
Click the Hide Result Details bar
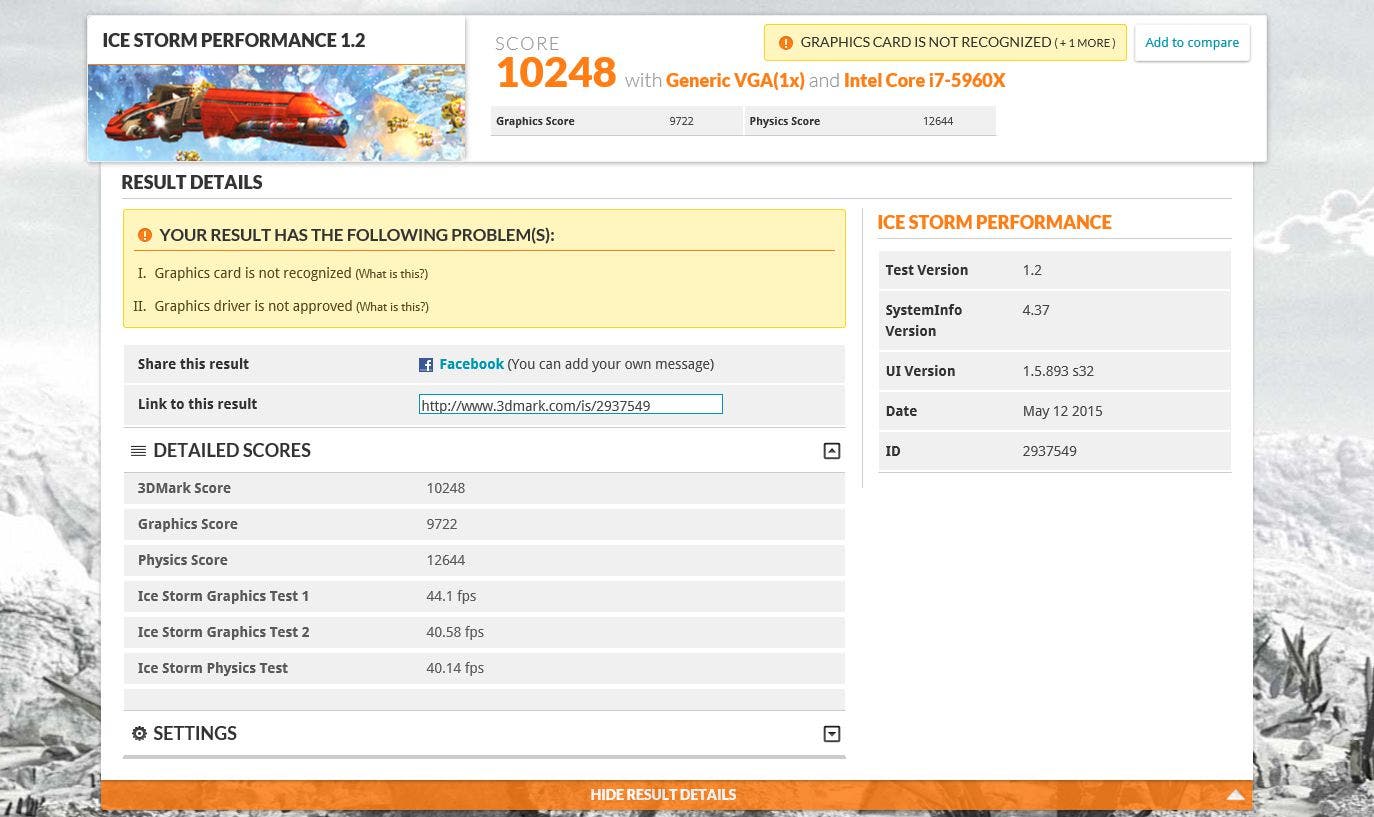coord(676,795)
